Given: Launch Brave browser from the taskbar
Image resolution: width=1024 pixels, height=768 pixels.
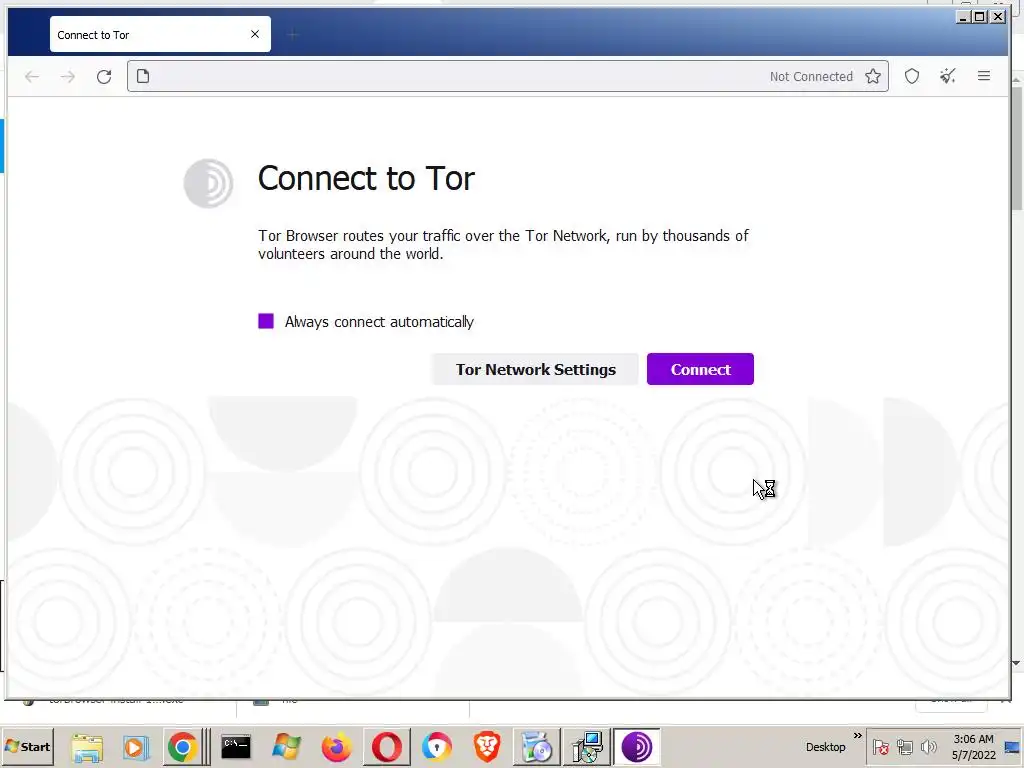Looking at the screenshot, I should coord(487,747).
